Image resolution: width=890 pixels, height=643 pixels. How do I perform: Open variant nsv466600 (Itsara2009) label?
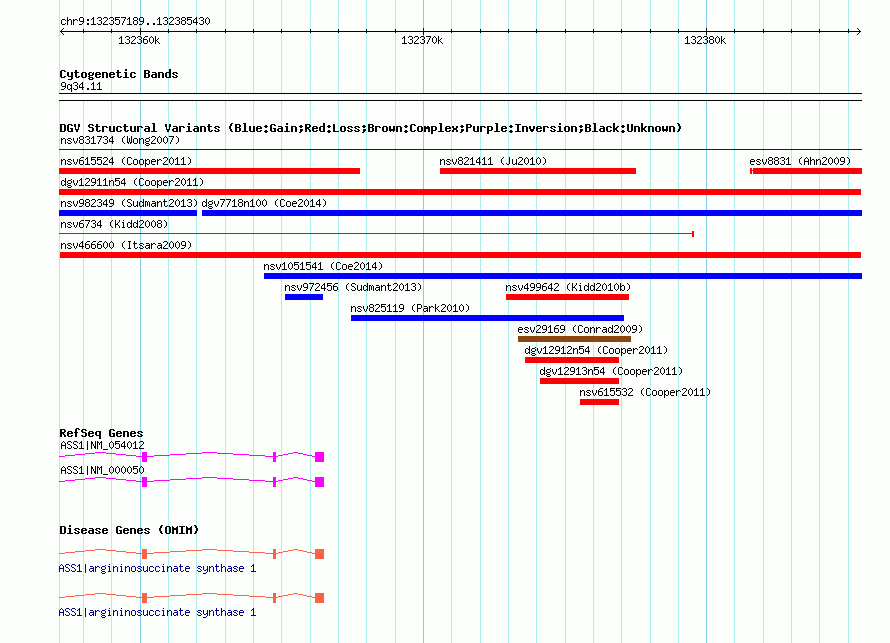[126, 245]
